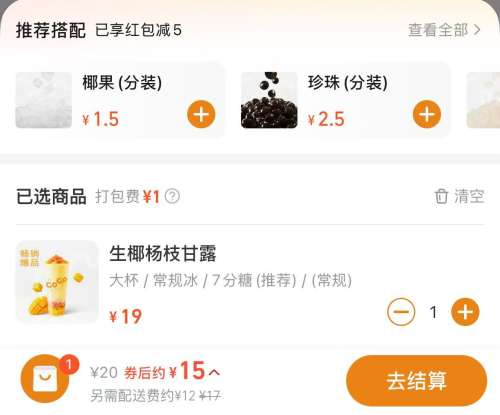Click the trash can clear-cart icon
Viewport: 500px width, 415px height.
(441, 196)
